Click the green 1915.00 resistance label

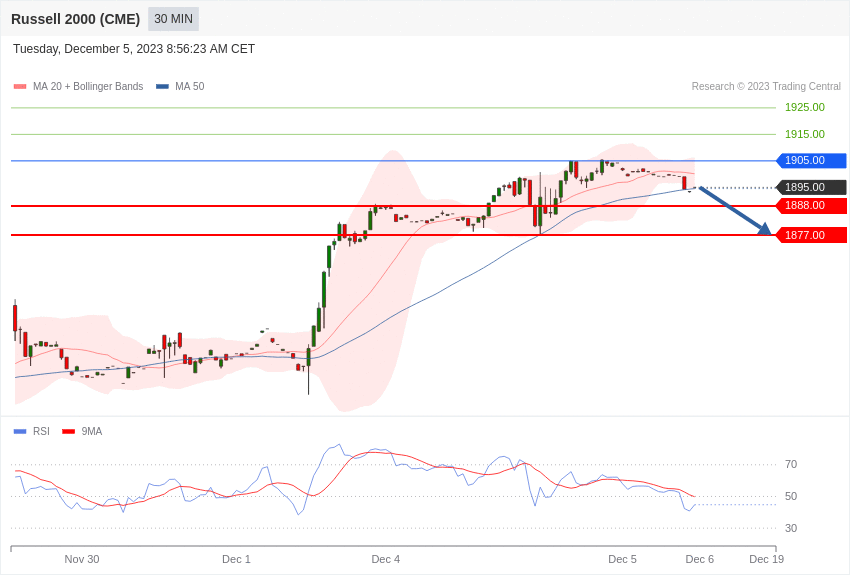[x=805, y=134]
